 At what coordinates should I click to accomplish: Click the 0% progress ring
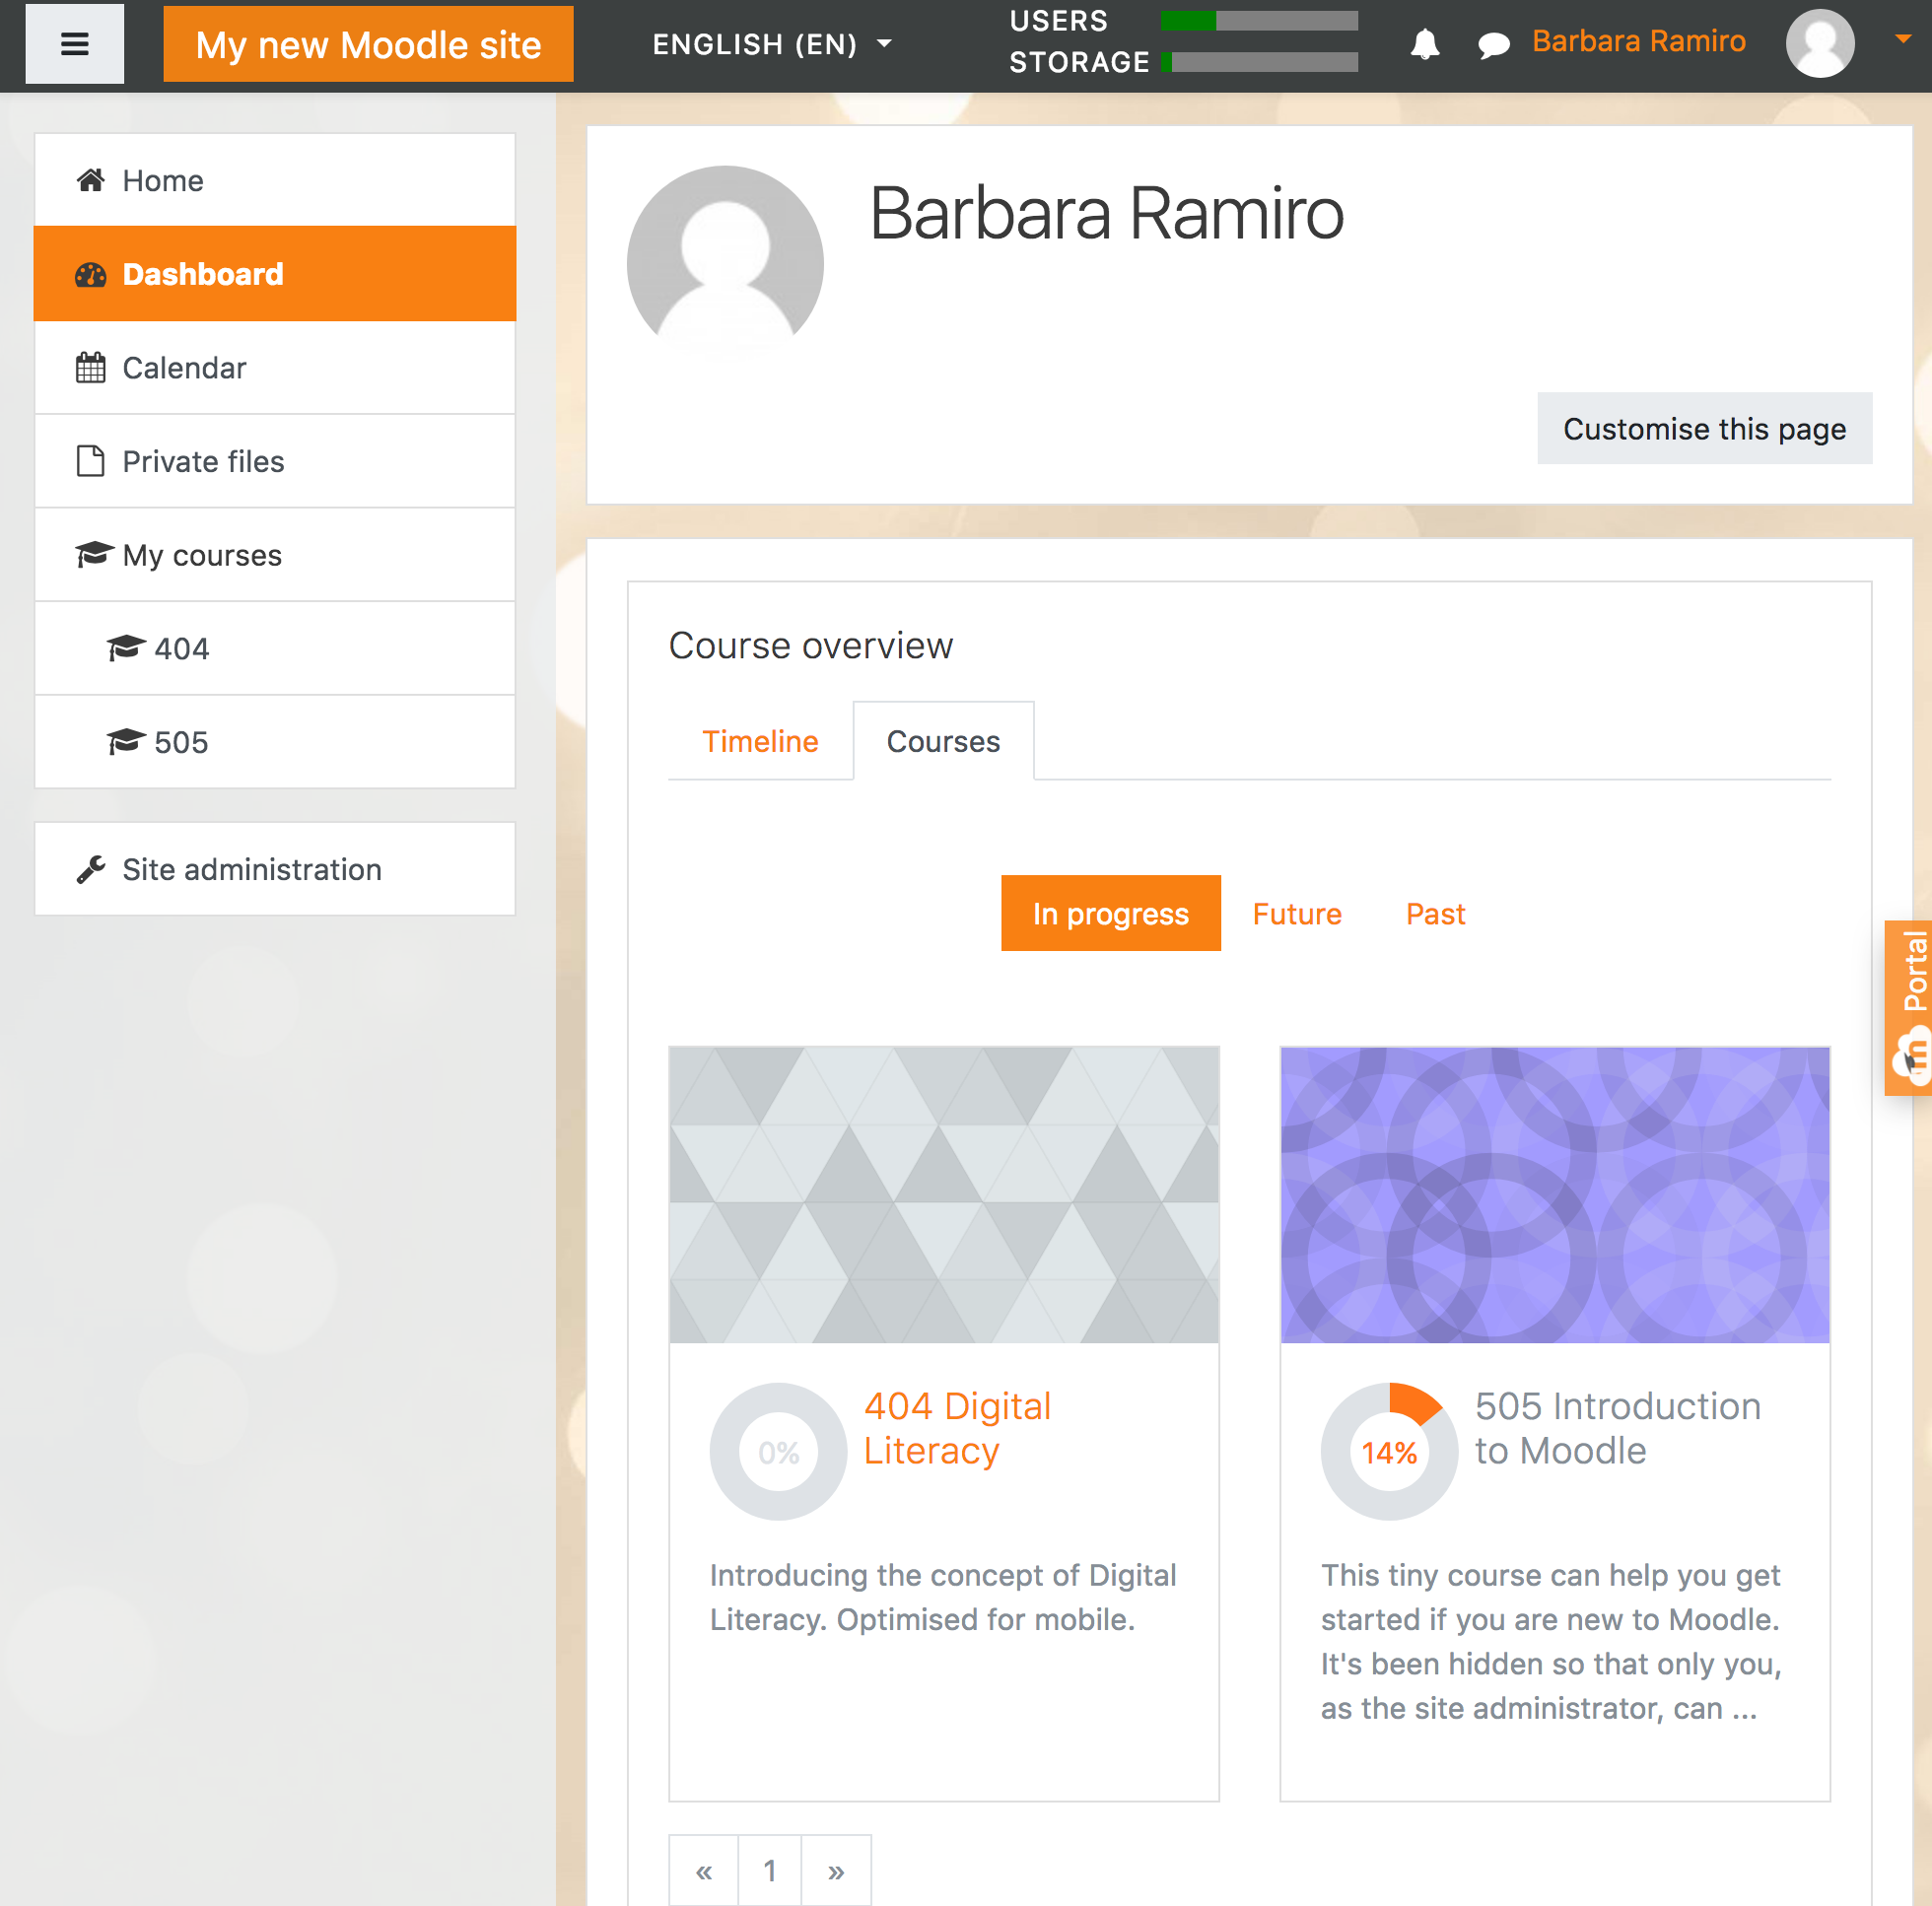(778, 1451)
